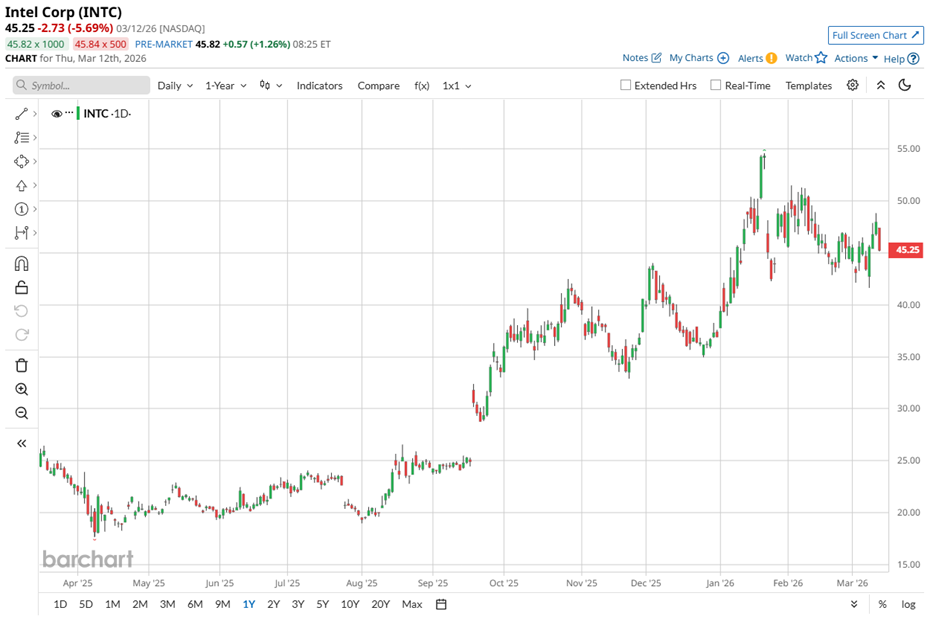Open chart settings gear
Viewport: 936px width, 619px height.
click(852, 85)
